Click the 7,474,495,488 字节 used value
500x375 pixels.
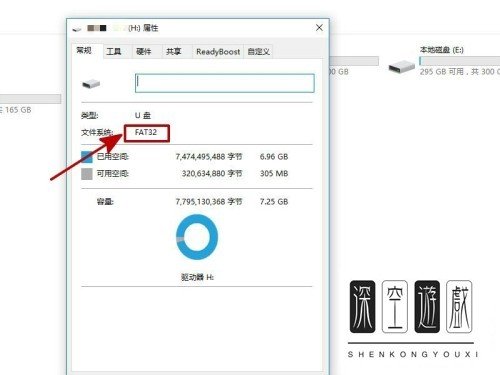click(x=209, y=156)
